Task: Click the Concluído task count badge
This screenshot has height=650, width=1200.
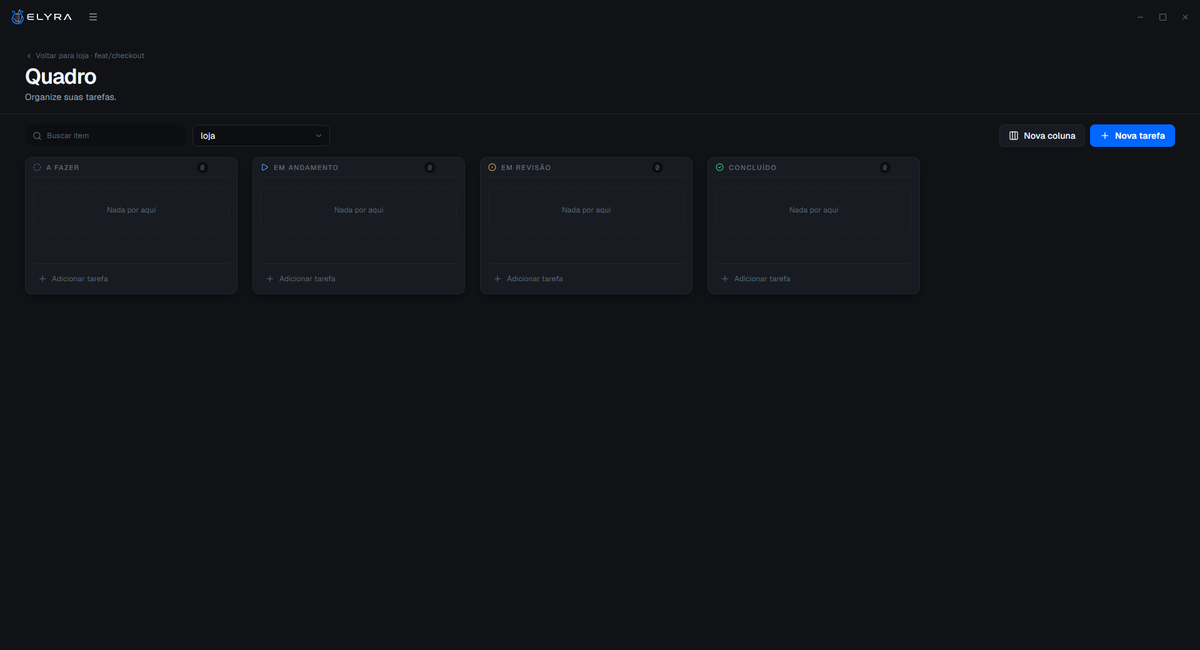Action: pos(885,168)
